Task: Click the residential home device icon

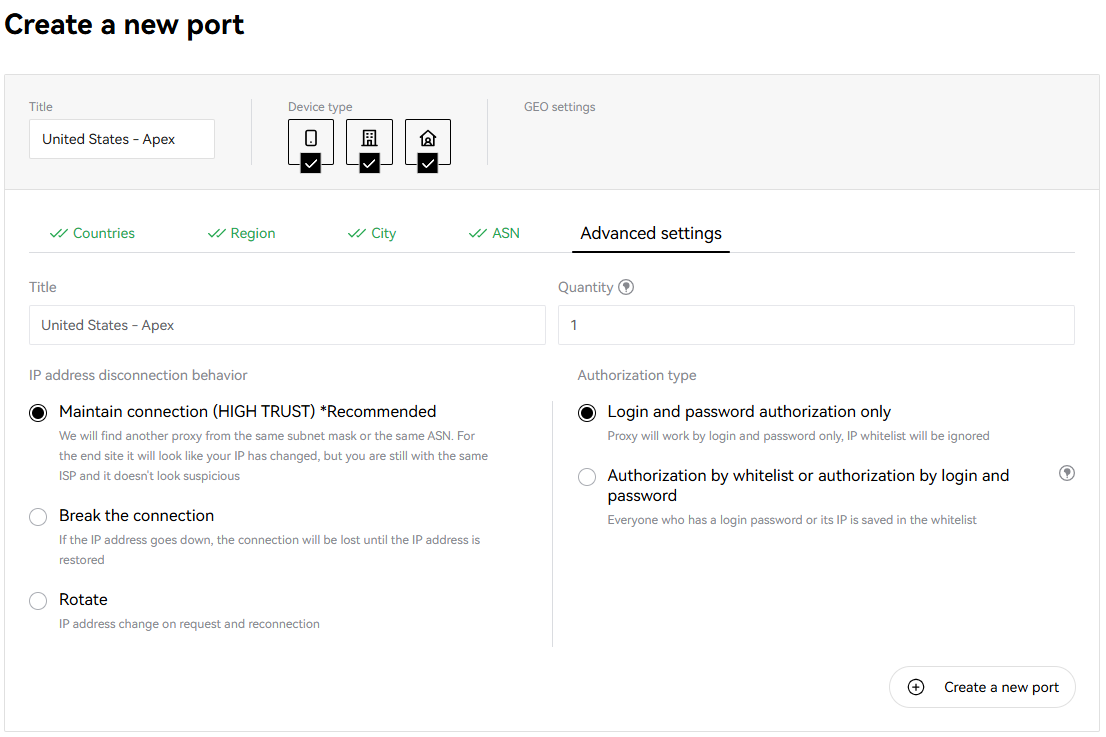Action: 427,138
